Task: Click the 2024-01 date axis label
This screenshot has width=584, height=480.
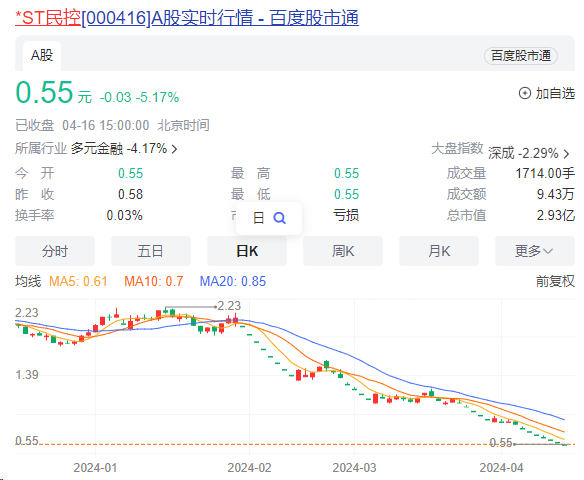Action: click(95, 468)
